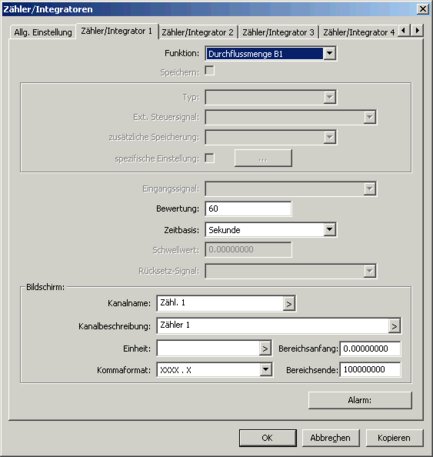Switch to the Allg. Einstellung tab

(x=43, y=32)
